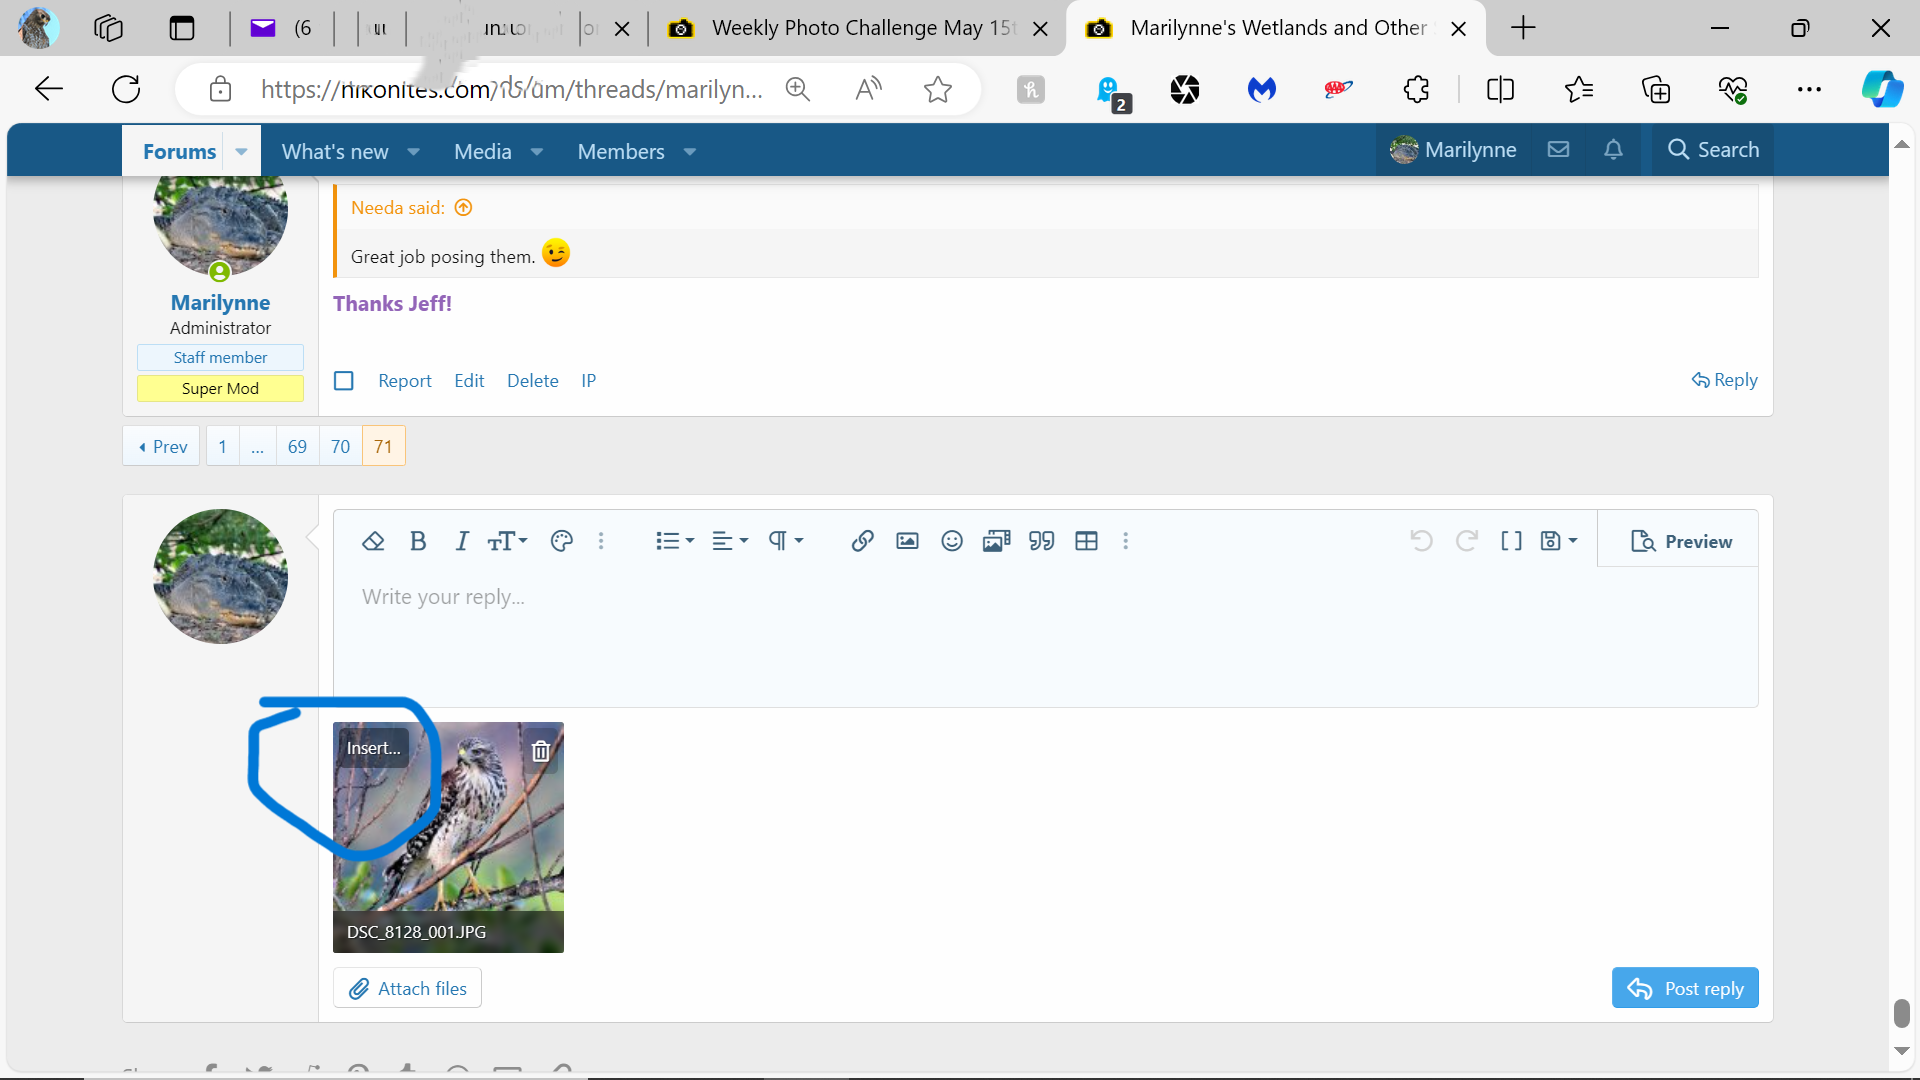The height and width of the screenshot is (1080, 1920).
Task: Toggle italic formatting in editor
Action: [461, 541]
